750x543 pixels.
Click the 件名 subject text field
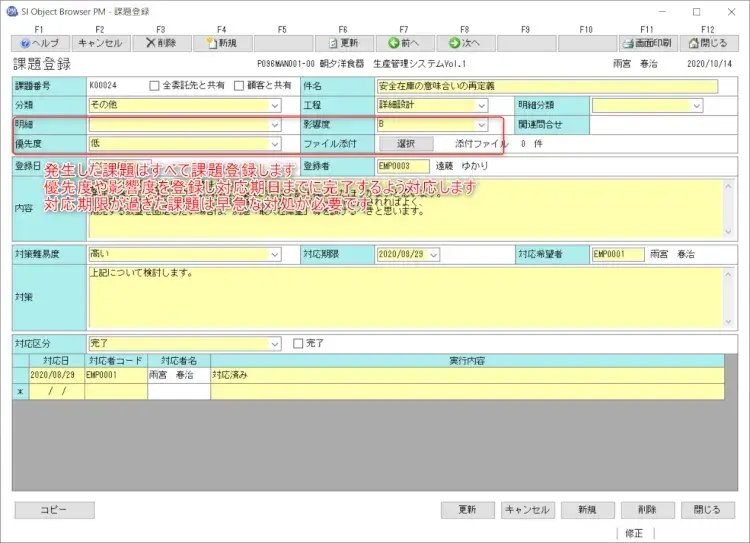point(546,86)
